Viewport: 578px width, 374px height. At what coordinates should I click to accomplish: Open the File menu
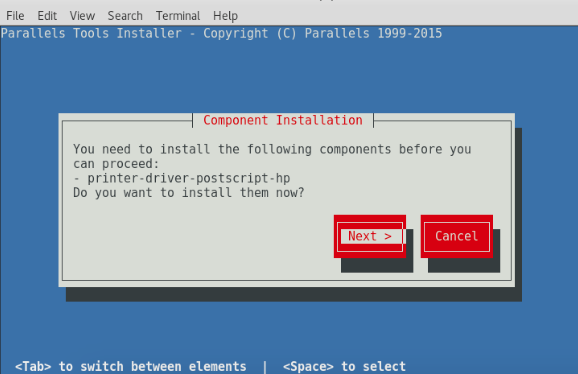click(15, 16)
